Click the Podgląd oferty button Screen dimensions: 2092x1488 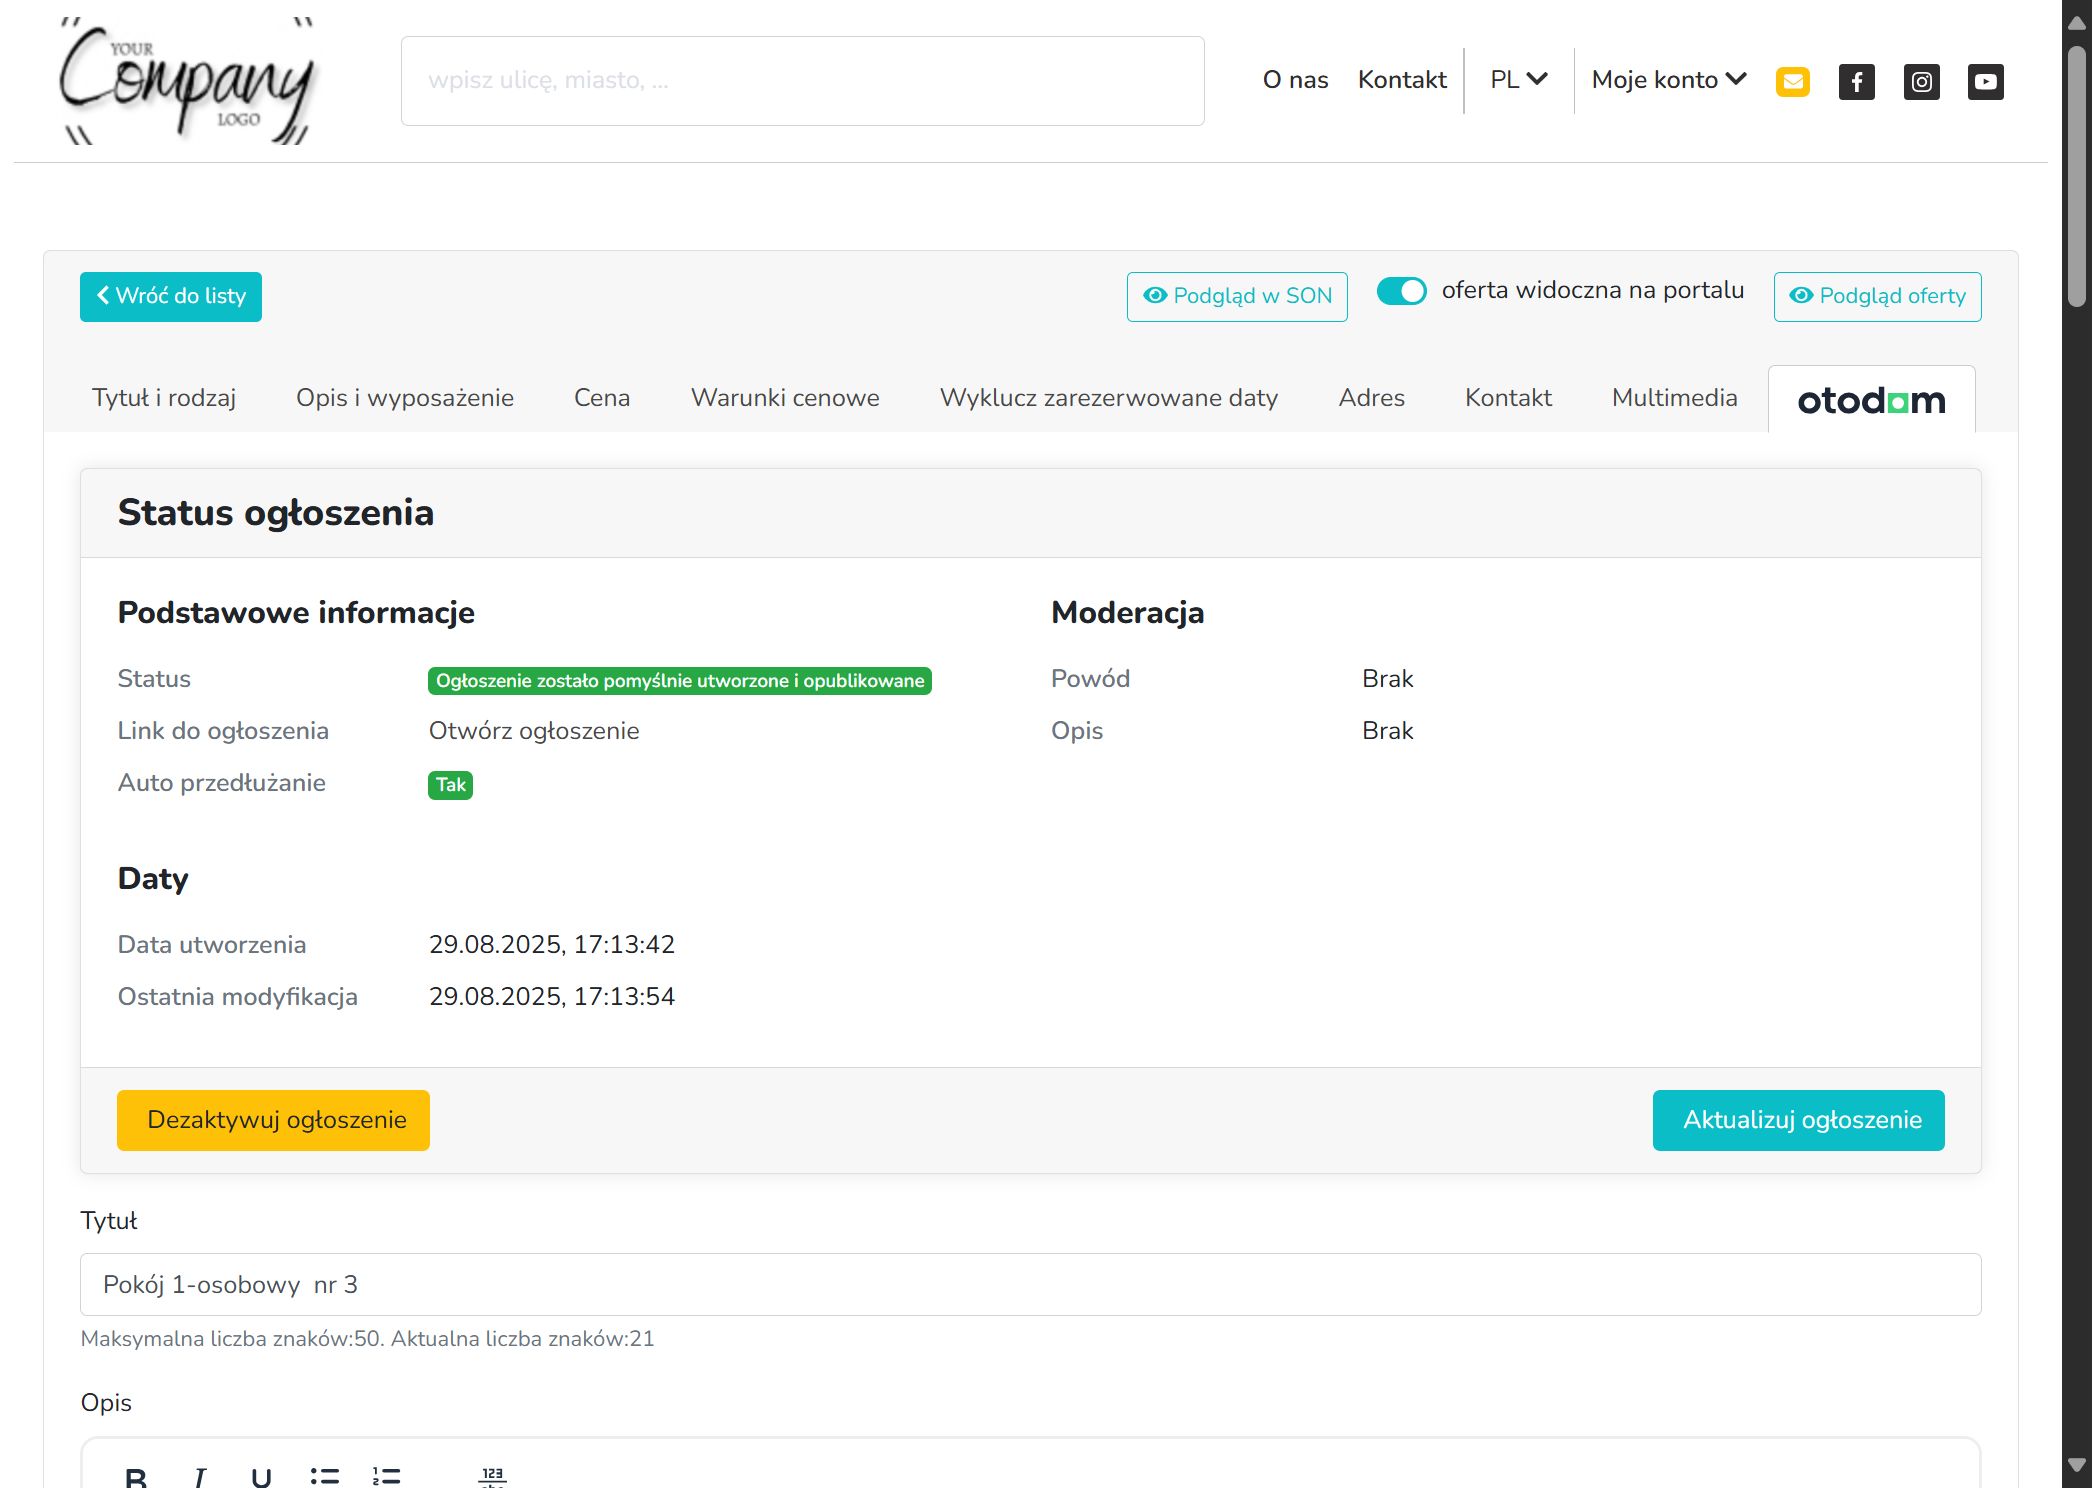coord(1878,297)
